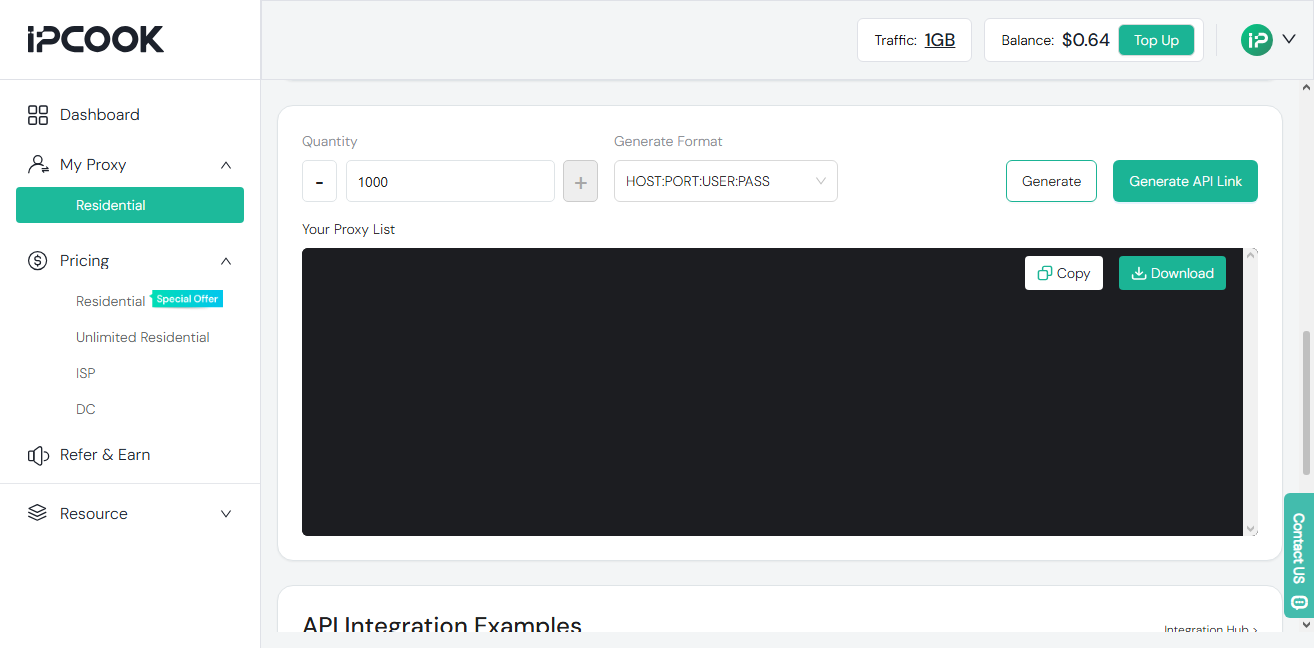
Task: Open the Contact Us side tab
Action: (x=1299, y=555)
